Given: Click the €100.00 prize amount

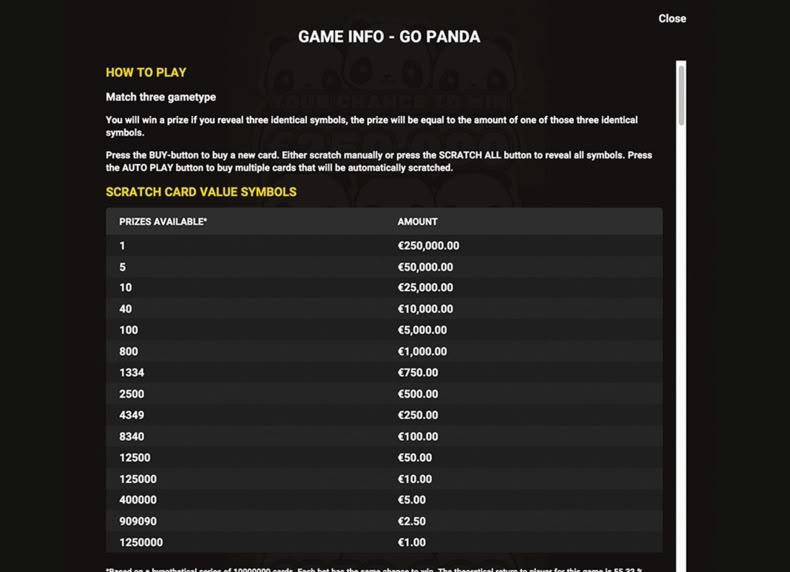Looking at the screenshot, I should coord(418,436).
